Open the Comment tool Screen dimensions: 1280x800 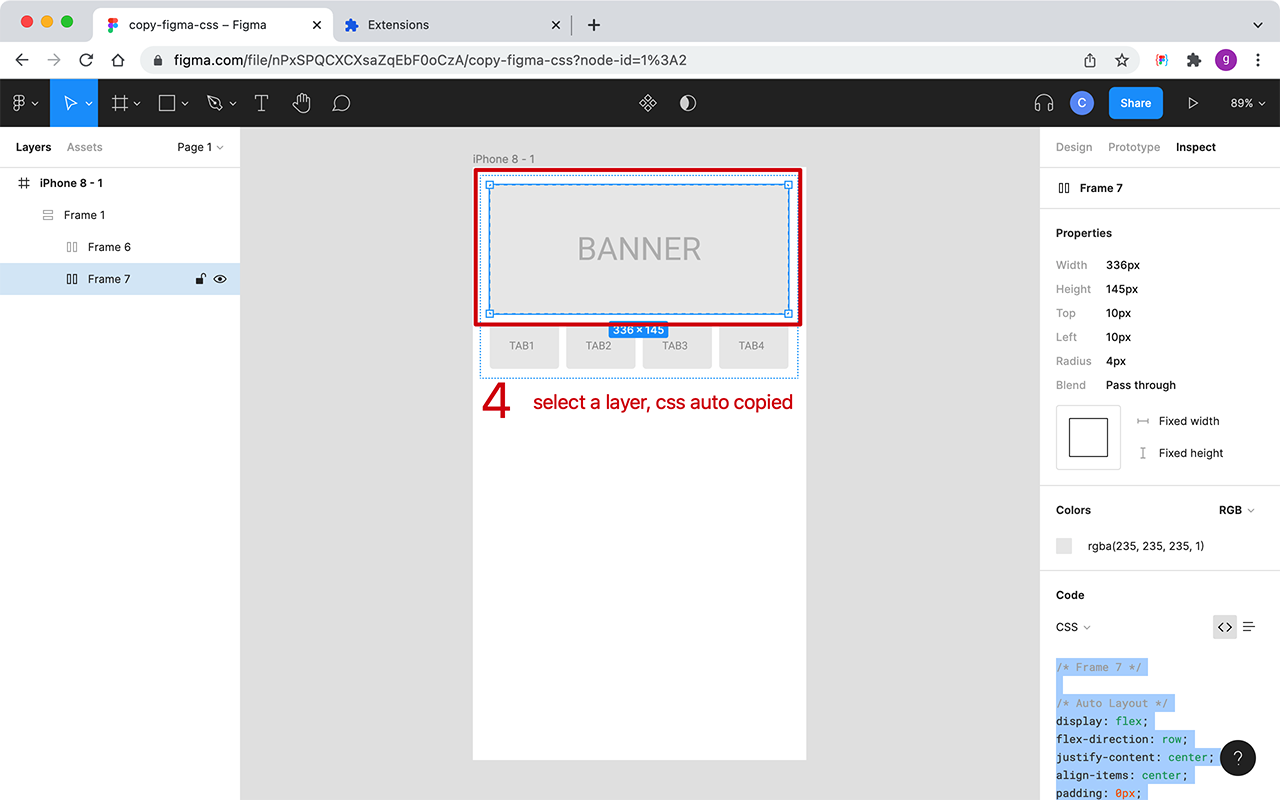(341, 102)
